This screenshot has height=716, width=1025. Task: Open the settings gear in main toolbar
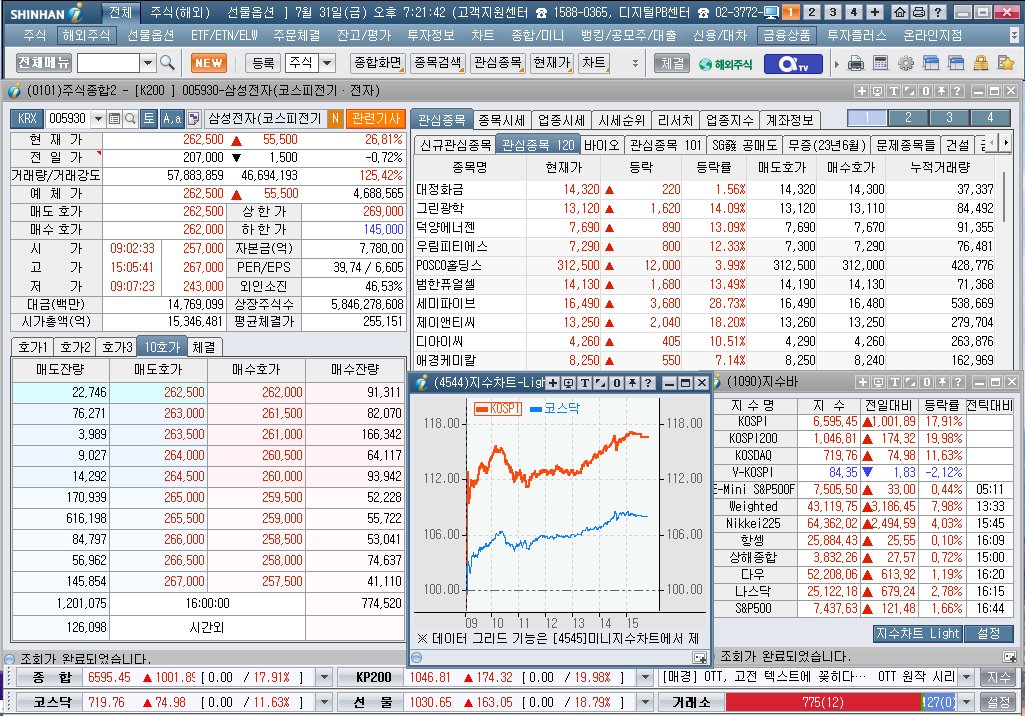[x=905, y=63]
